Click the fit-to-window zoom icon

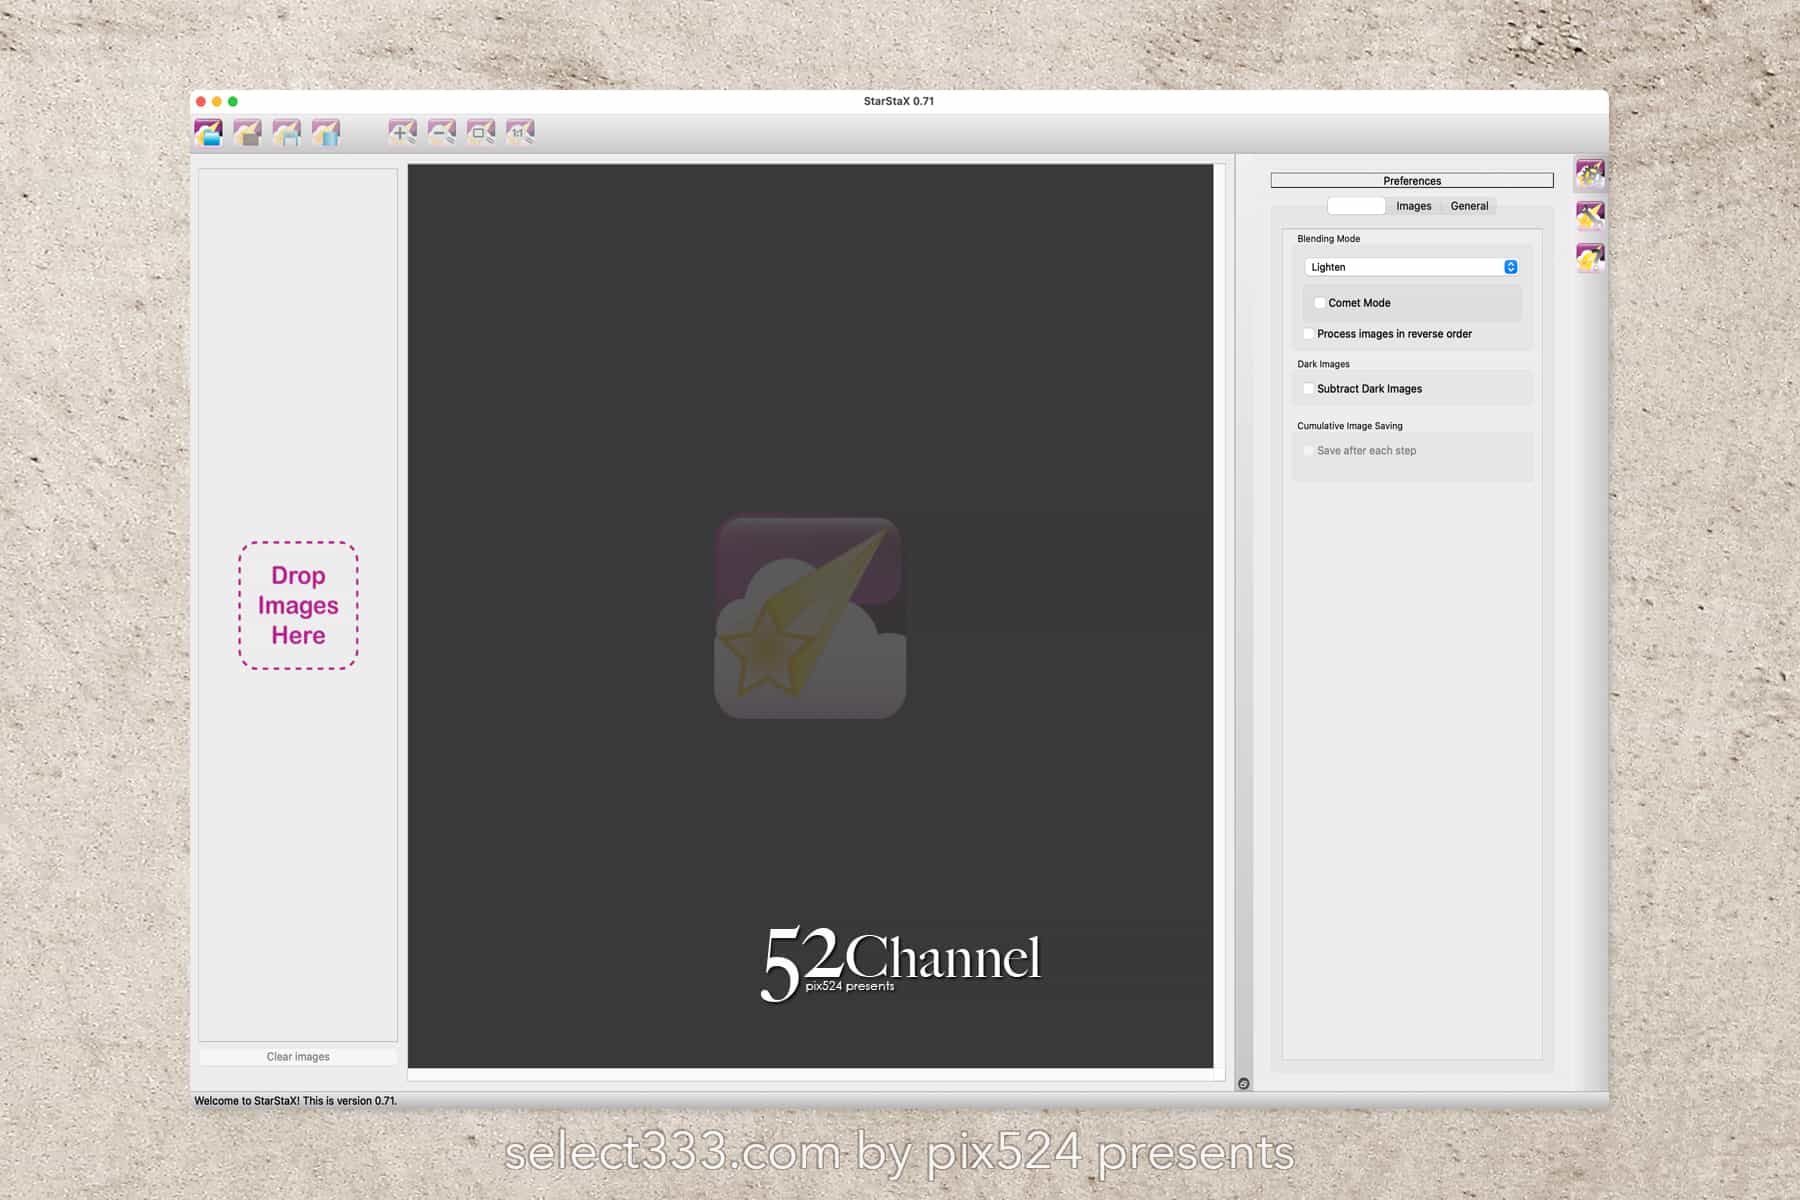pos(480,132)
